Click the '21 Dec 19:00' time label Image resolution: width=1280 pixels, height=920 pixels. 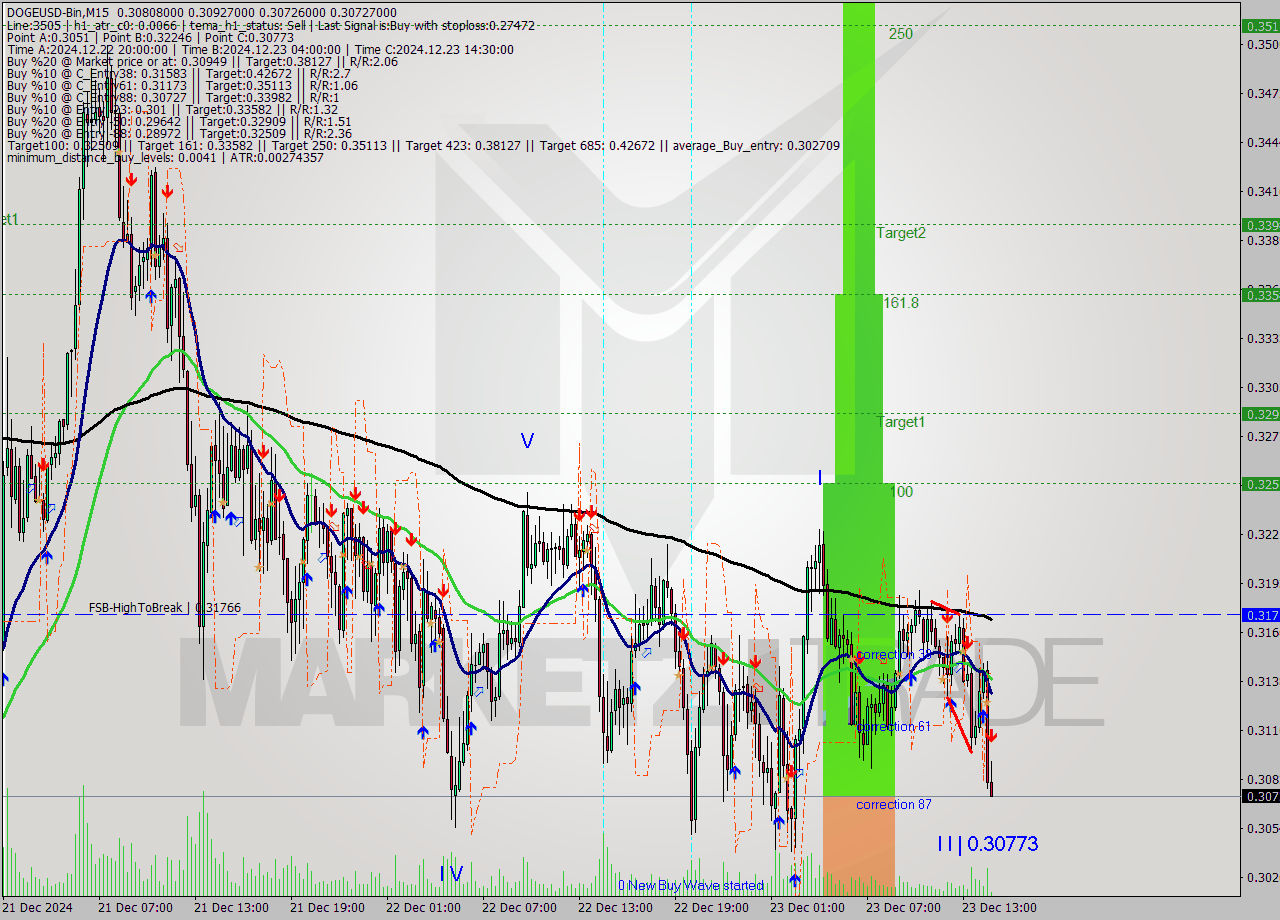coord(327,908)
